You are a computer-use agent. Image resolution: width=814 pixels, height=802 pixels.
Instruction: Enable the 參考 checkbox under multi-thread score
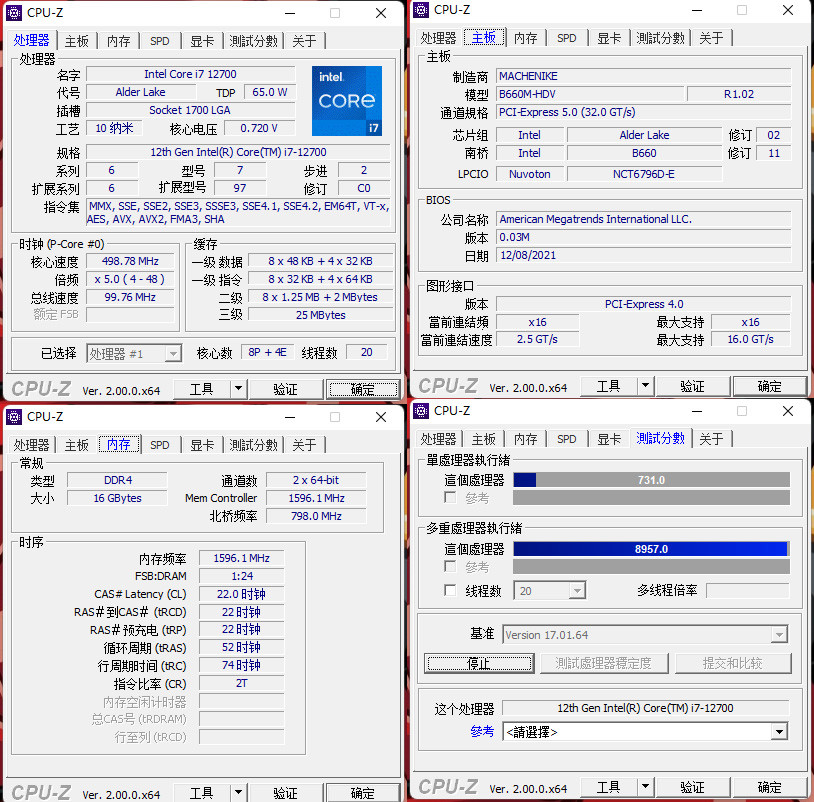pyautogui.click(x=450, y=566)
